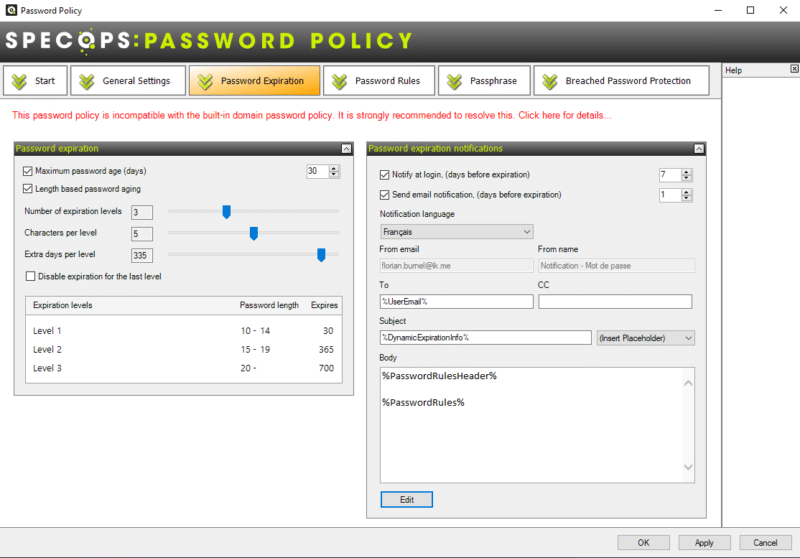Screen dimensions: 800x558
Task: Increase notify at login days value
Action: (x=687, y=172)
